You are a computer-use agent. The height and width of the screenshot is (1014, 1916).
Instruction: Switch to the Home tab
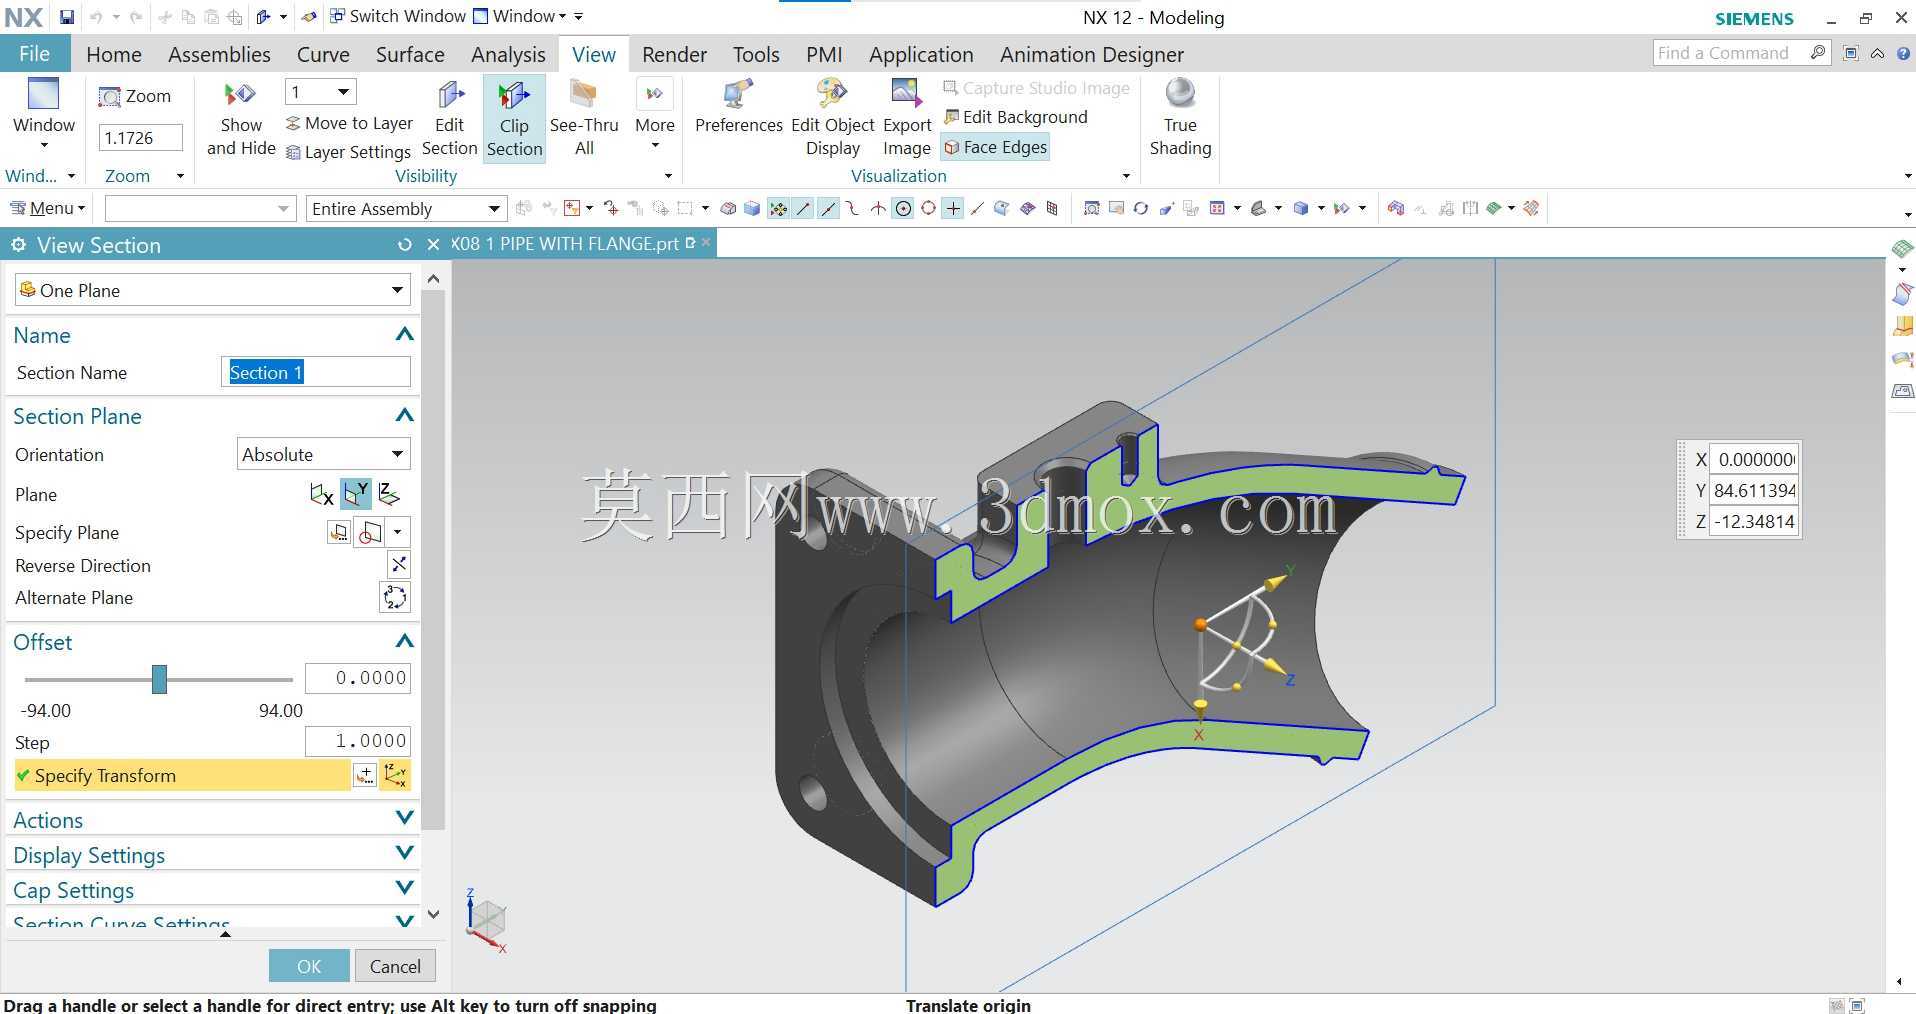pos(113,54)
